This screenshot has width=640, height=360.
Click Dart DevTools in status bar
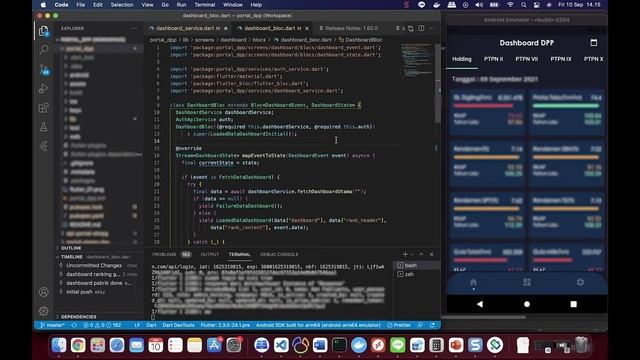pyautogui.click(x=178, y=325)
